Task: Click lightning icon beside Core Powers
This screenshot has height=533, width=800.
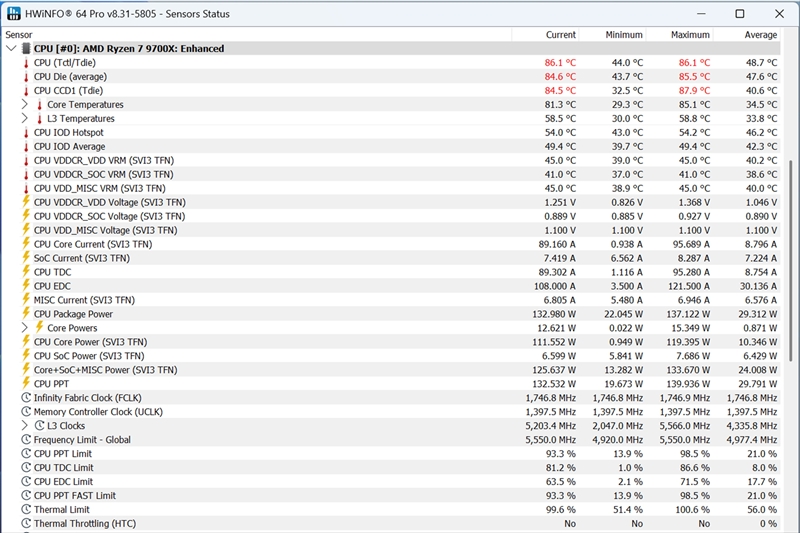Action: pyautogui.click(x=39, y=327)
